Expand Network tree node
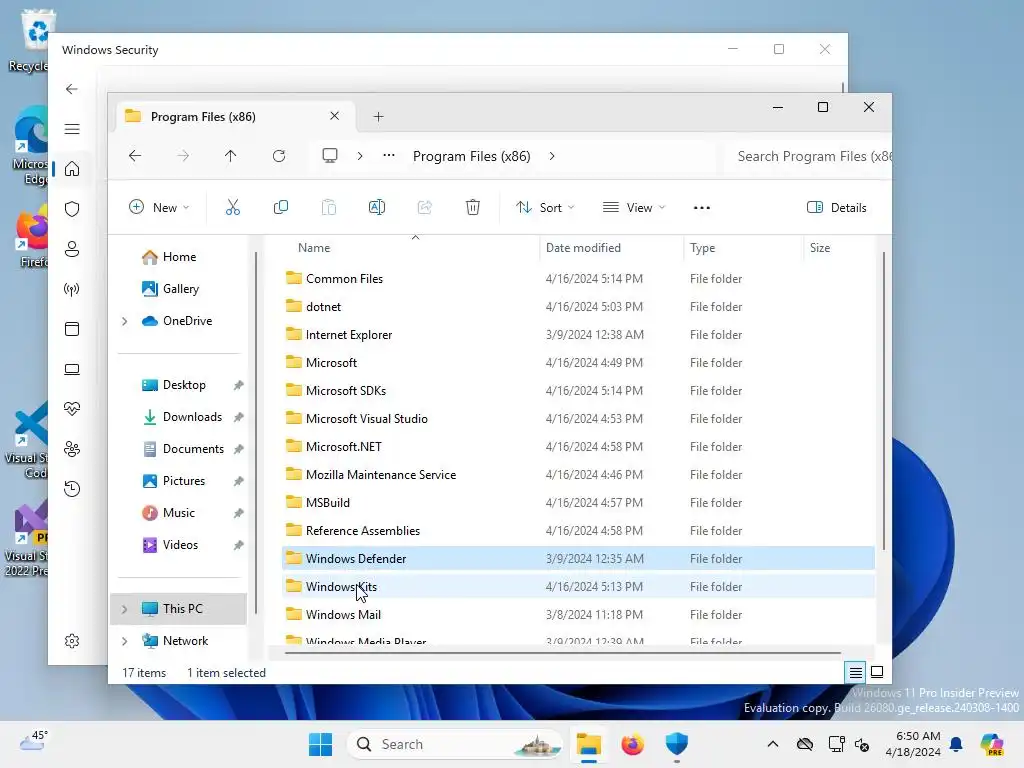The image size is (1024, 768). tap(124, 641)
